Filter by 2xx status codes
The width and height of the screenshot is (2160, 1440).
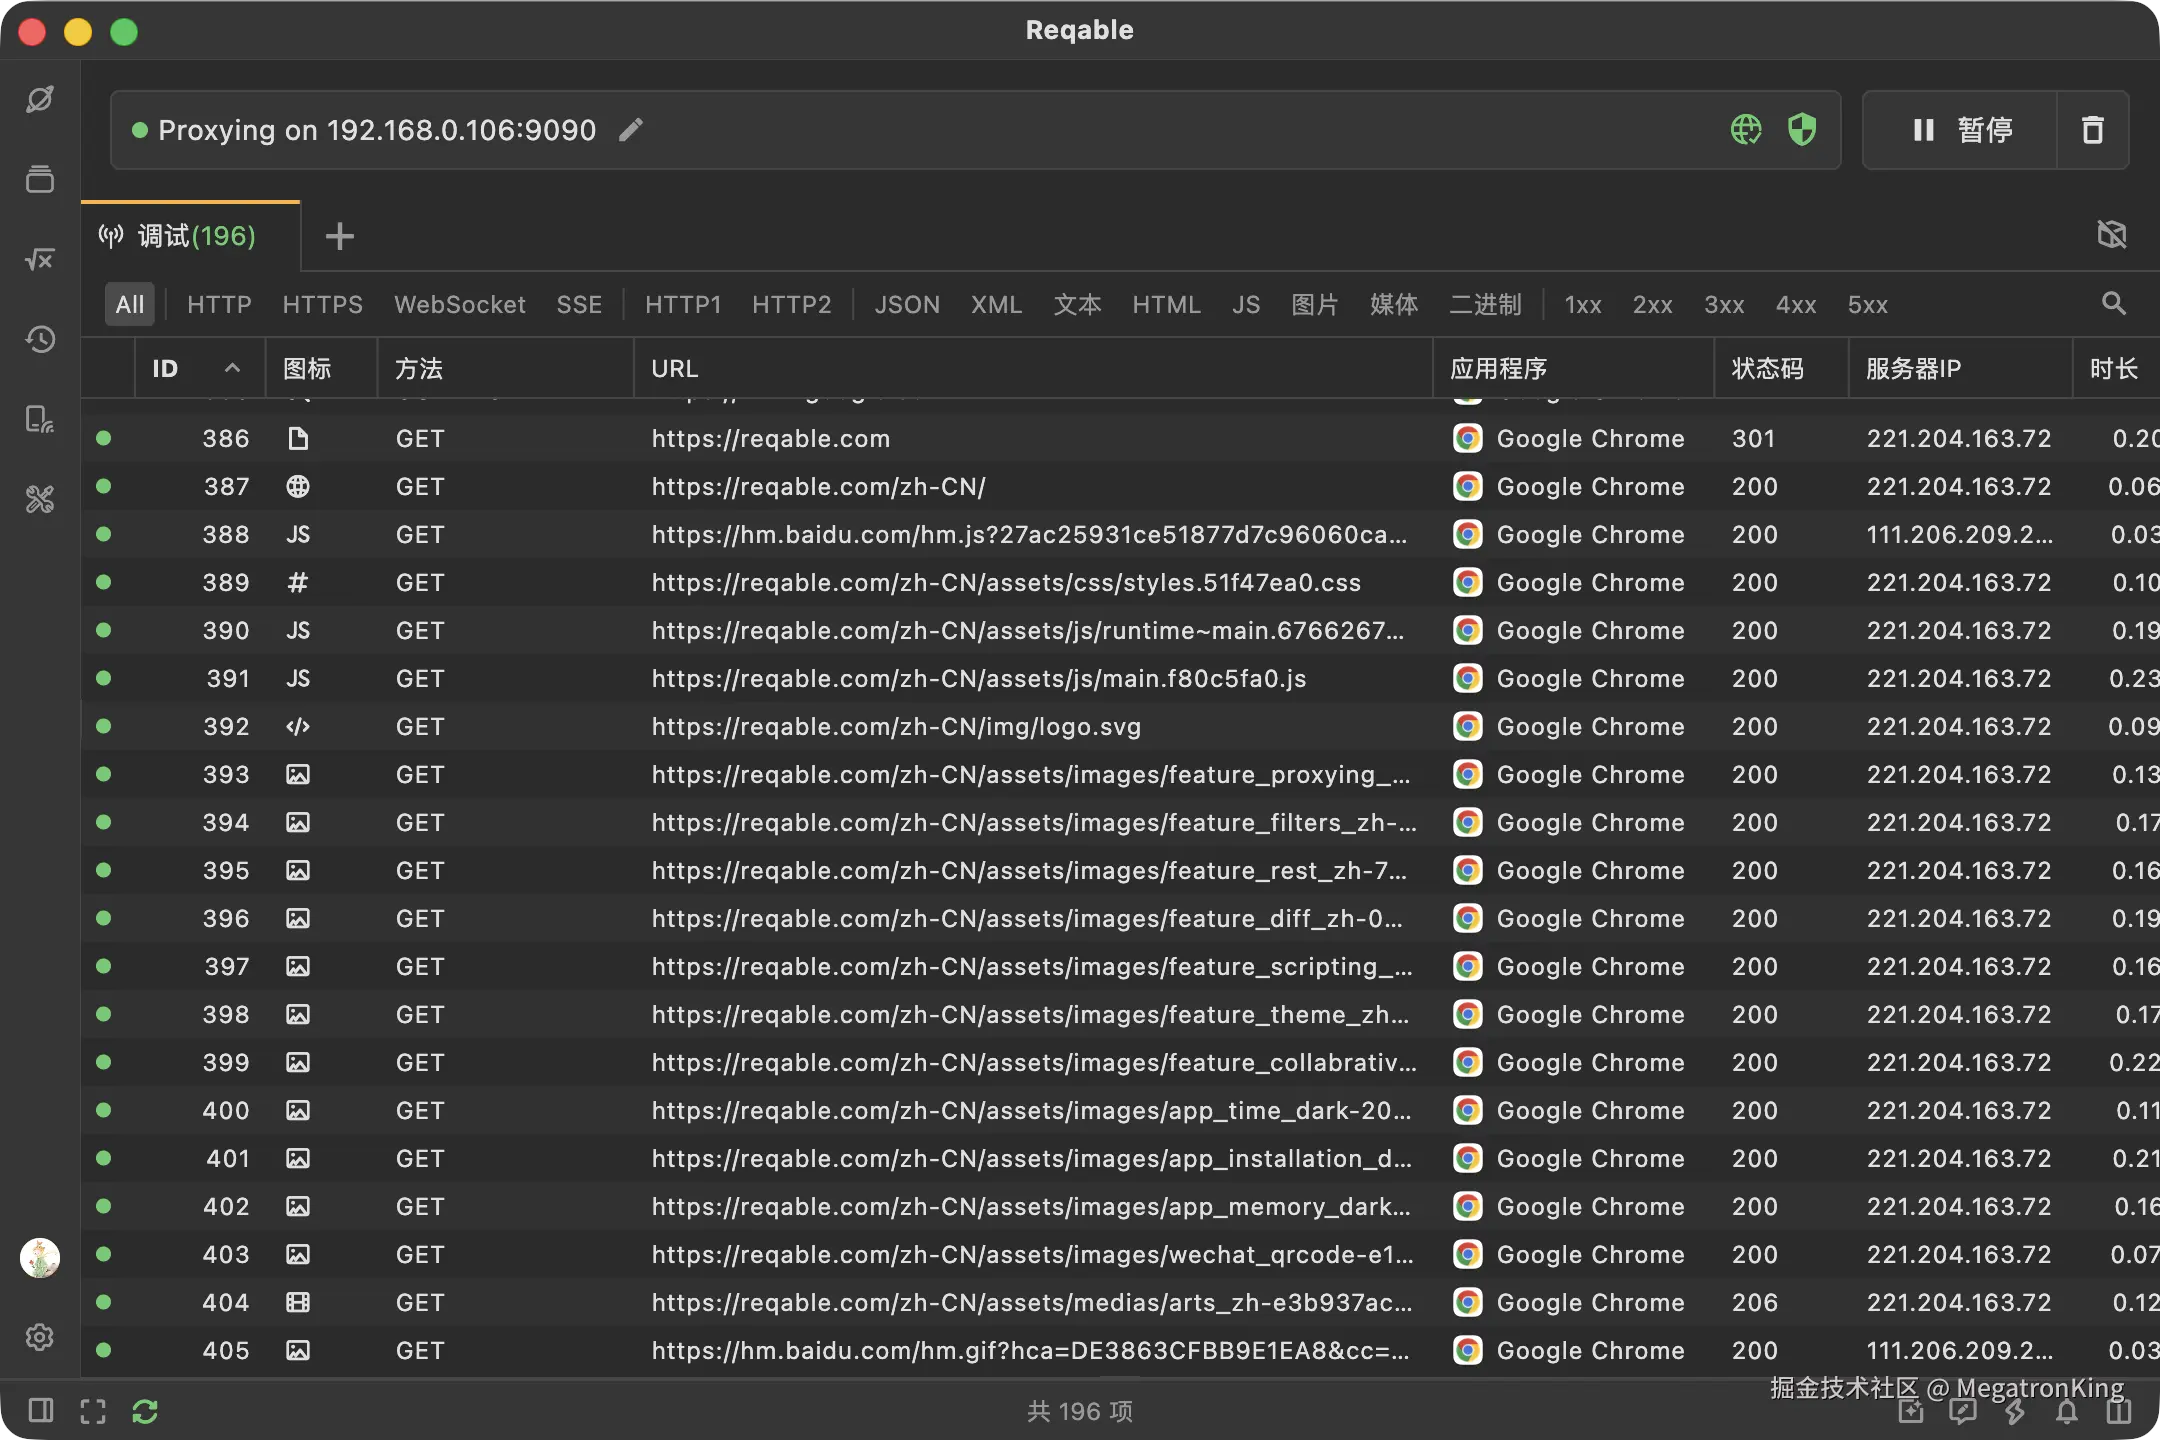coord(1653,305)
